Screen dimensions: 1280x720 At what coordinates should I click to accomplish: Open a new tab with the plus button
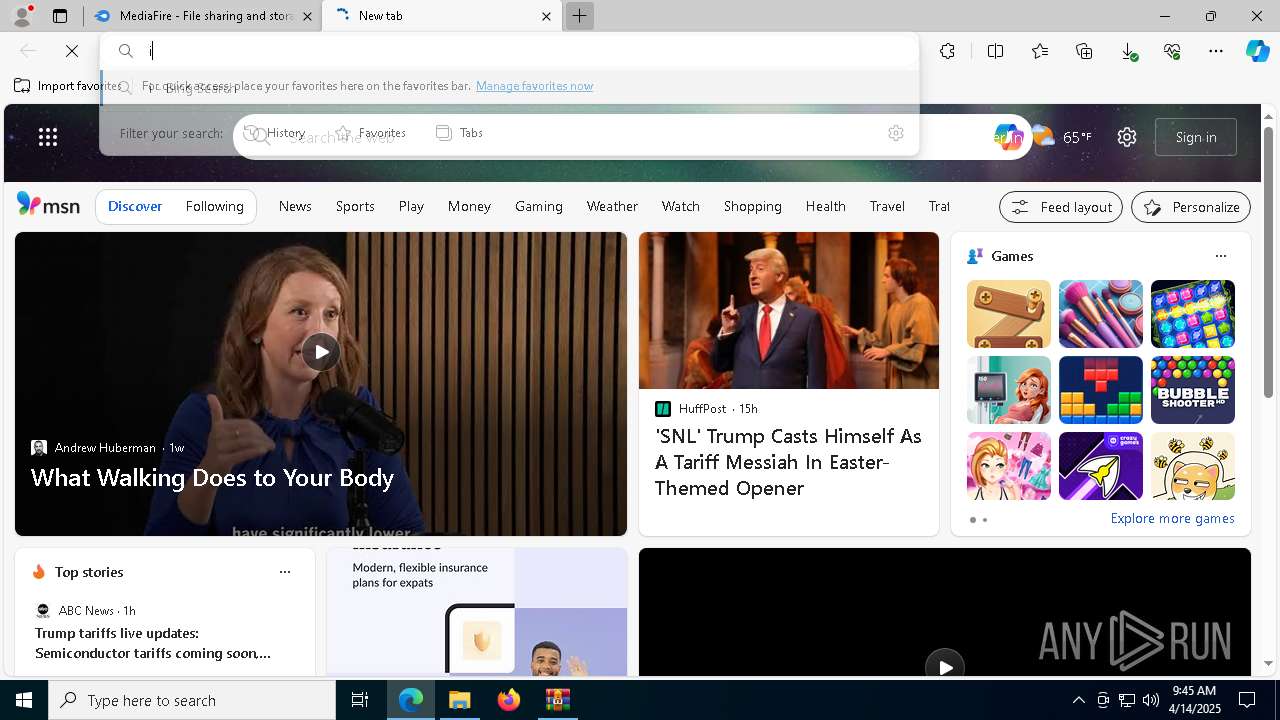point(579,16)
